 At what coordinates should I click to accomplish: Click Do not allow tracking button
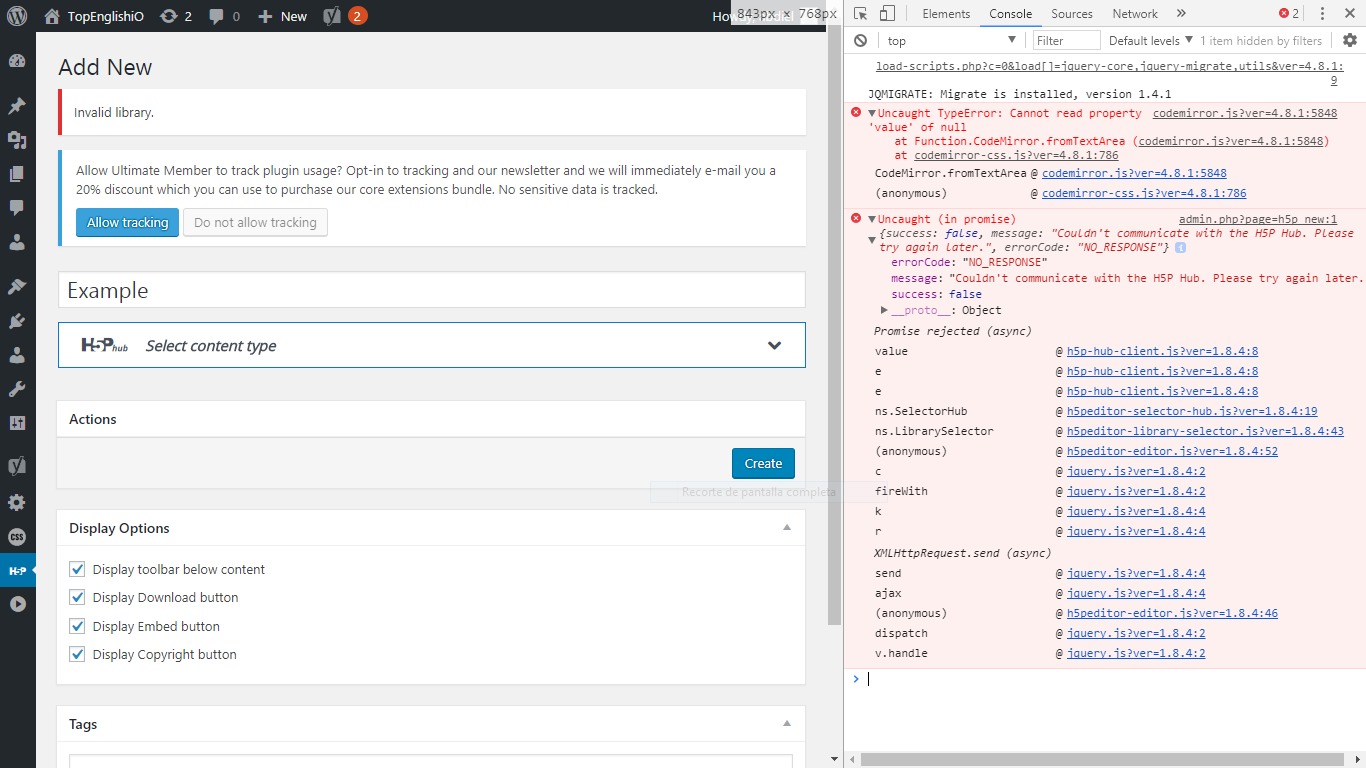coord(255,222)
